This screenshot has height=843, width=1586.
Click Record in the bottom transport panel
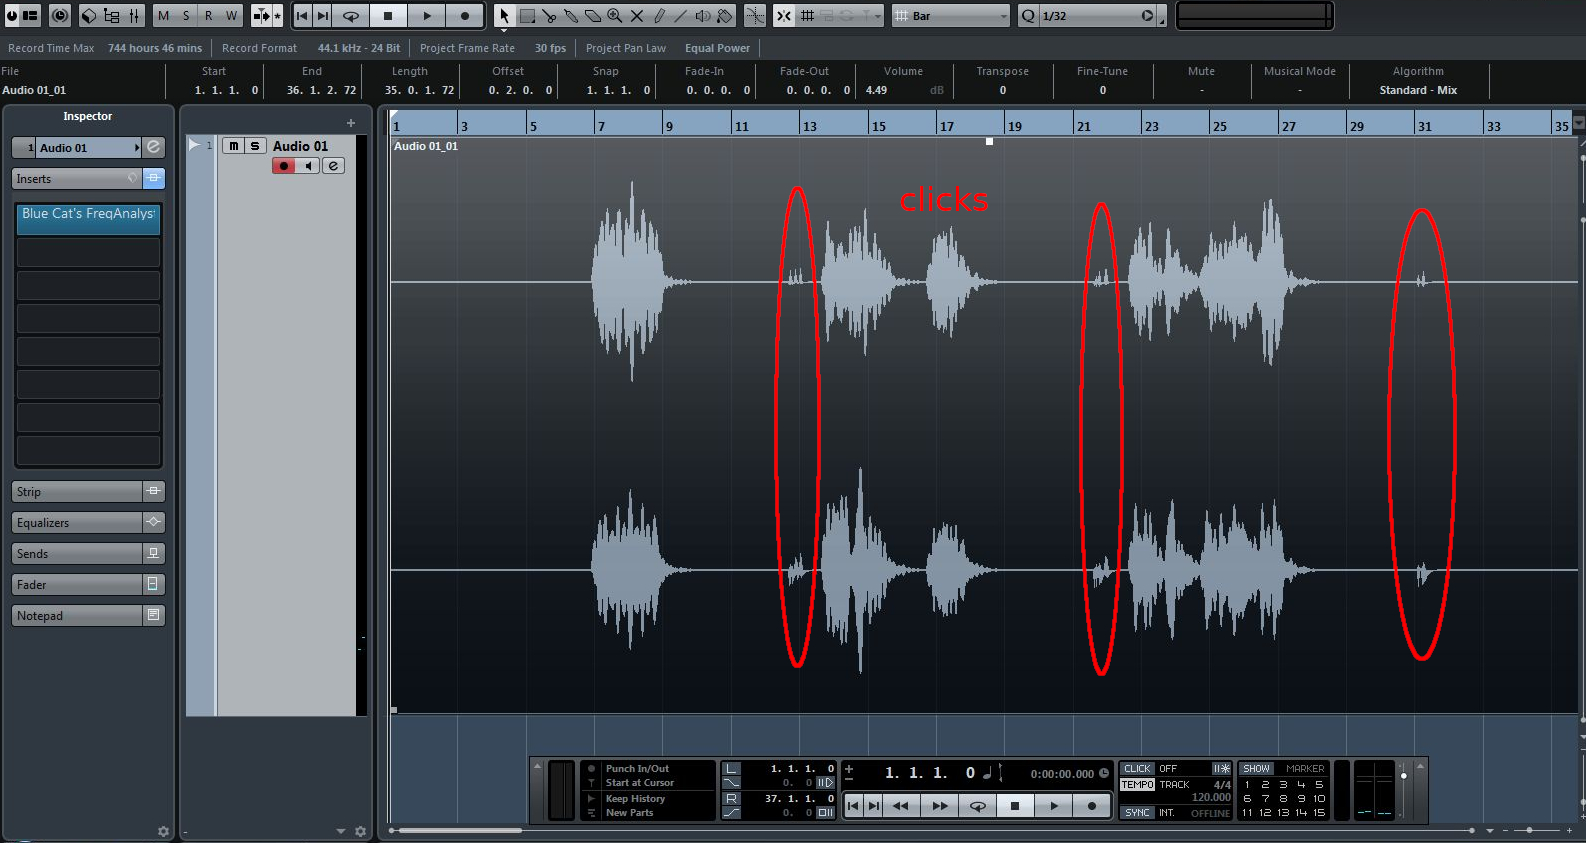point(1092,806)
